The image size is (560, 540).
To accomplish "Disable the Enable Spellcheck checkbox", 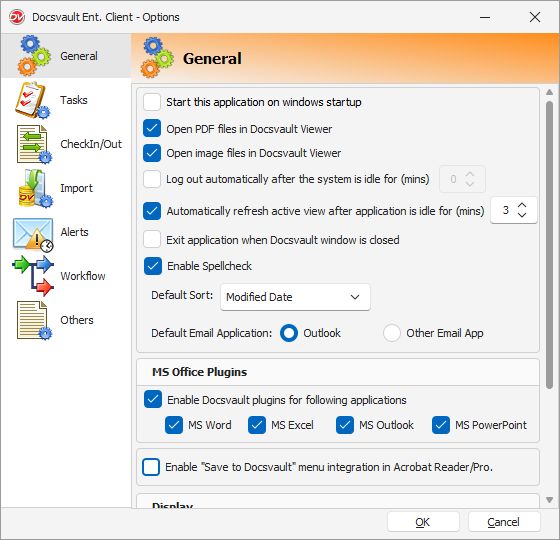I will (x=153, y=266).
